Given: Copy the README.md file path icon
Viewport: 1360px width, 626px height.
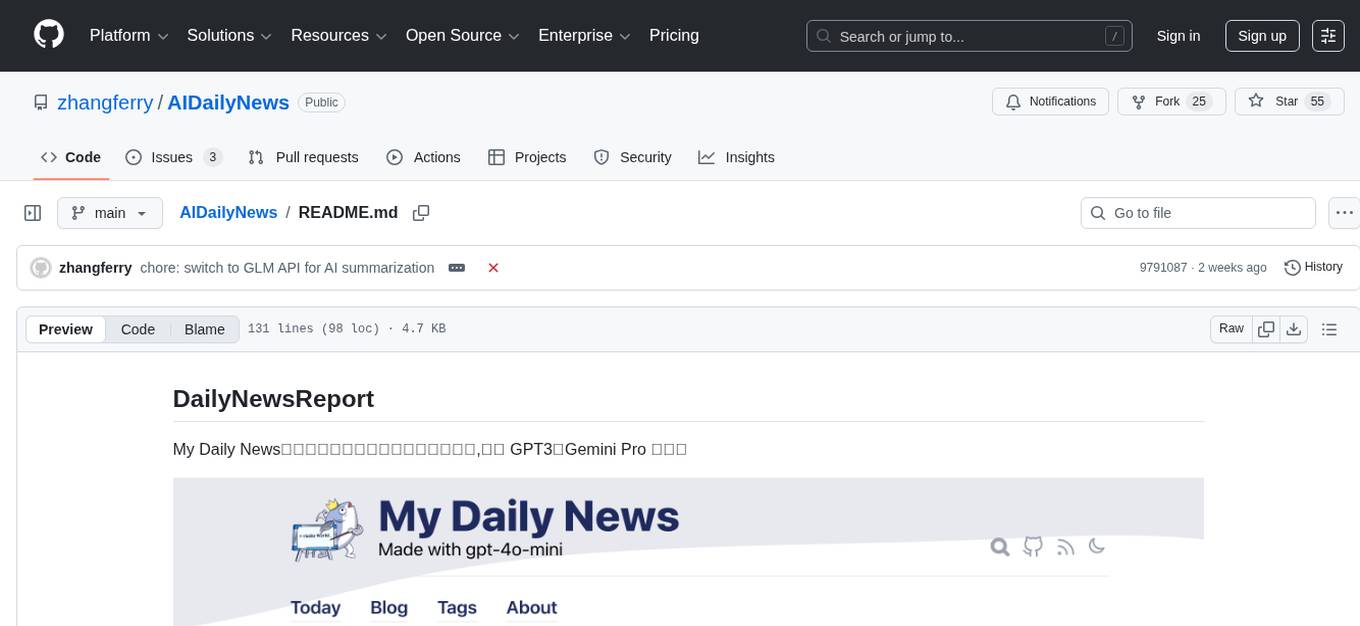Looking at the screenshot, I should click(421, 212).
